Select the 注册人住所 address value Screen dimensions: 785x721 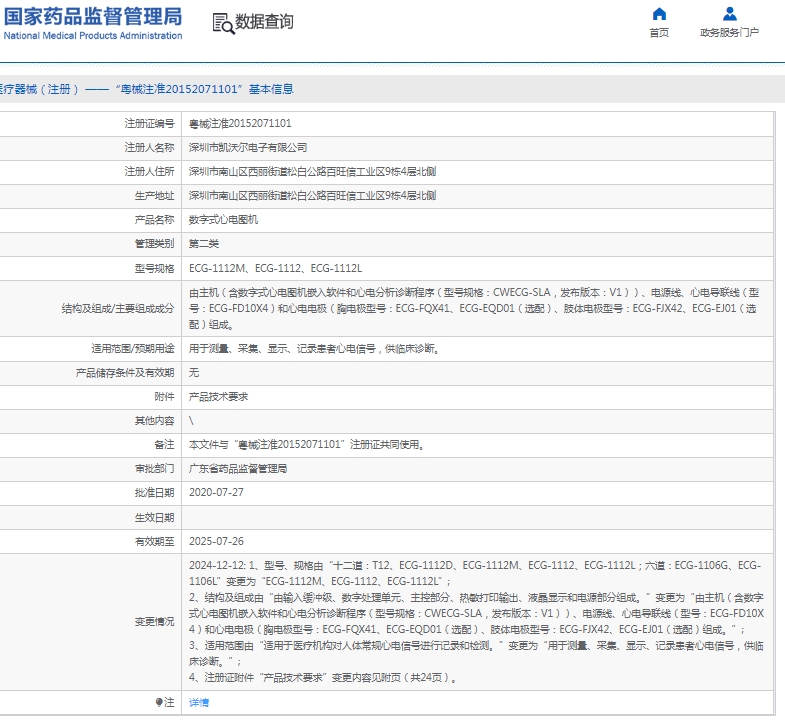click(312, 171)
